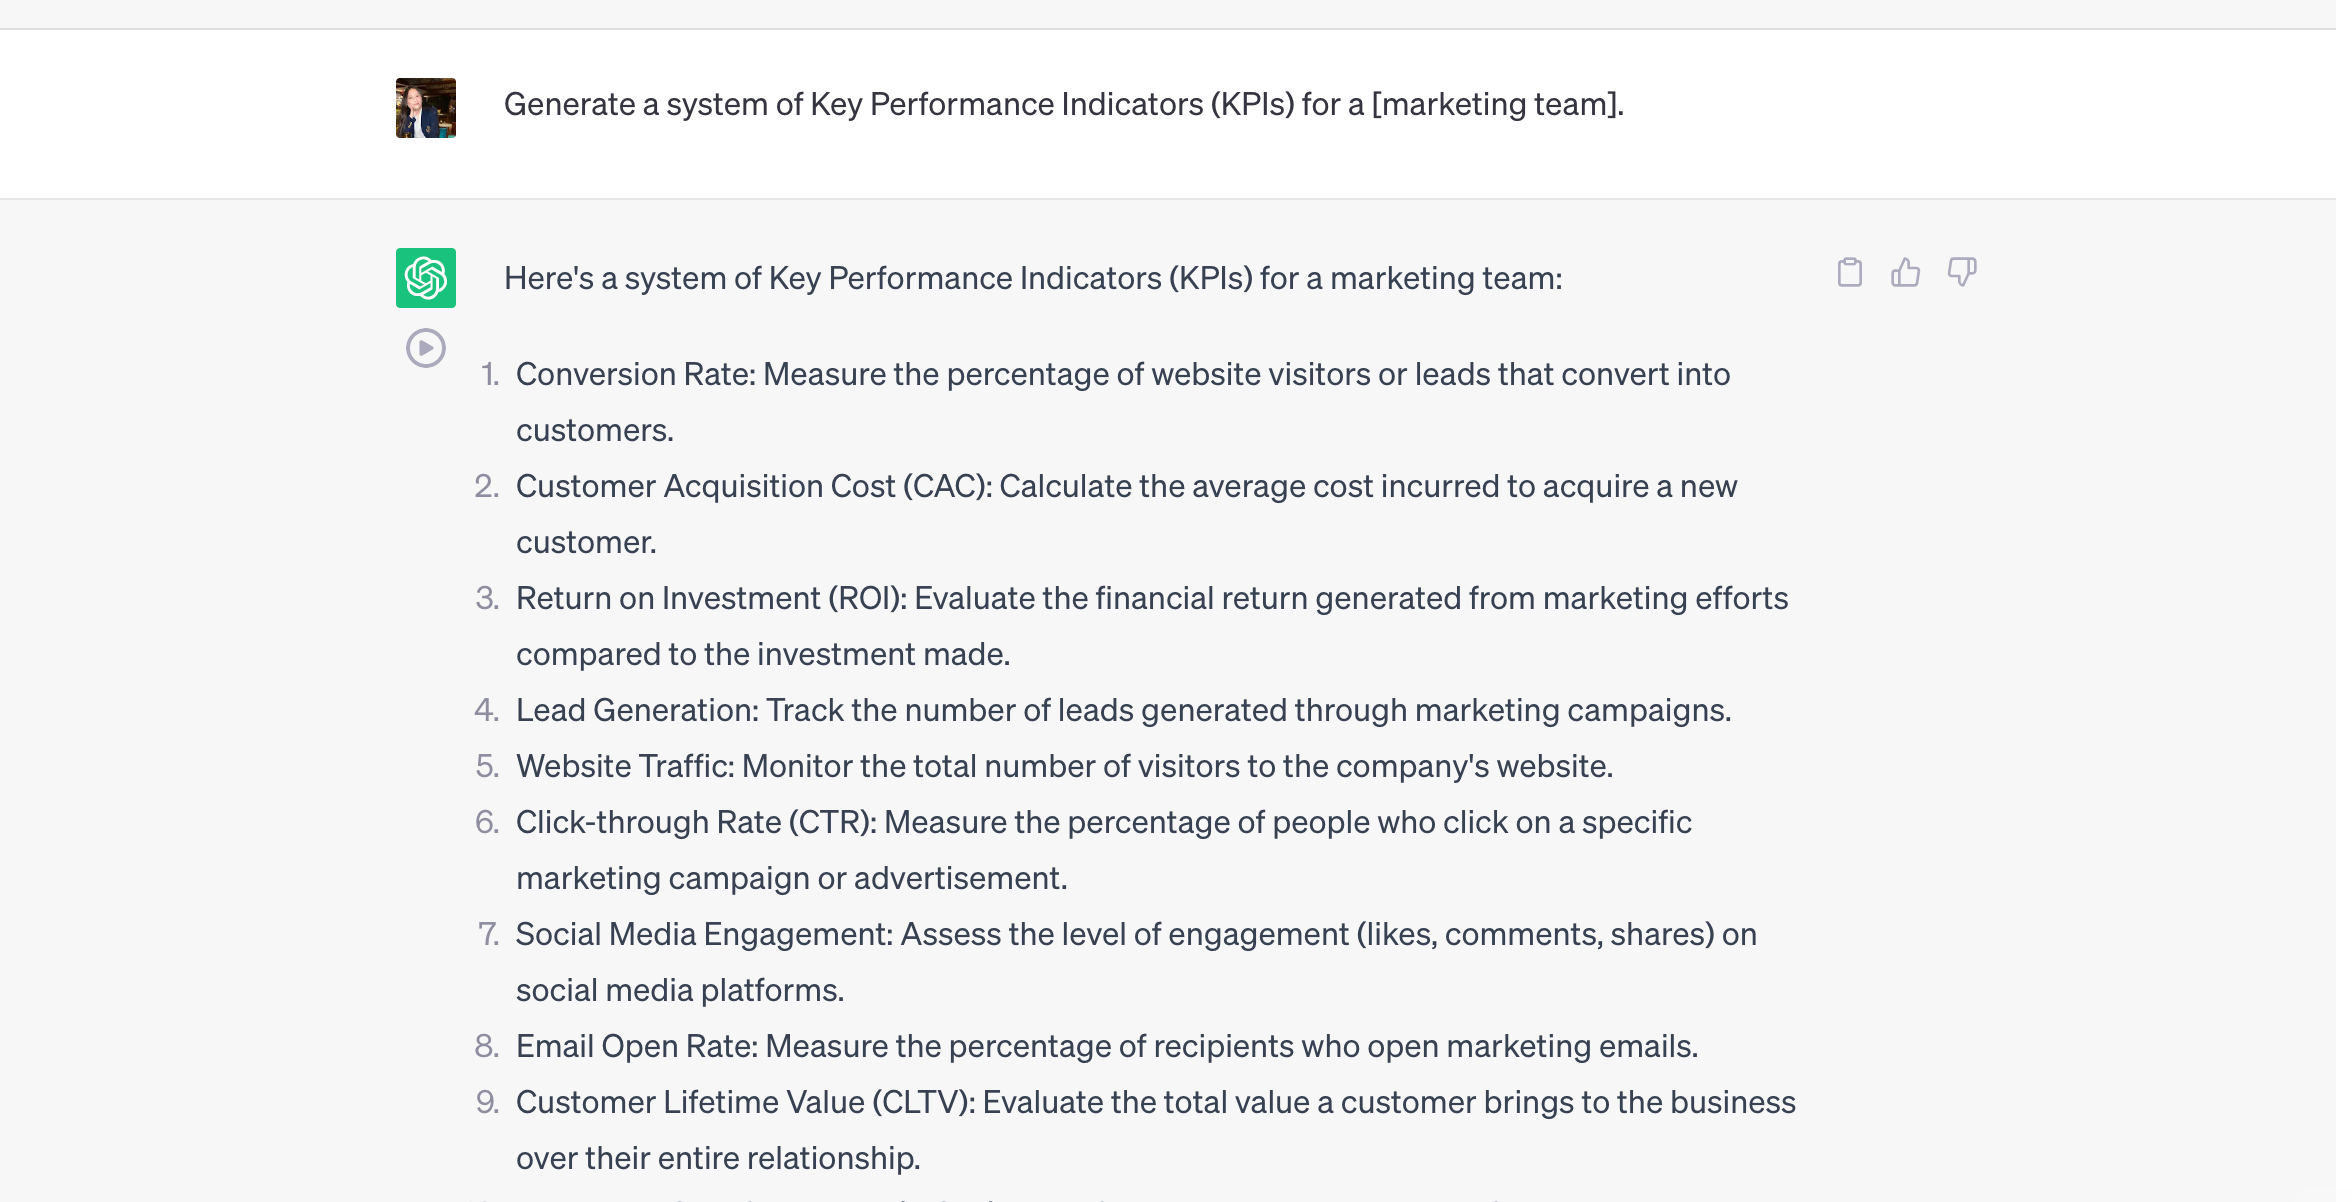The height and width of the screenshot is (1202, 2352).
Task: Click the user prompt about marketing team KPIs
Action: pos(1064,104)
